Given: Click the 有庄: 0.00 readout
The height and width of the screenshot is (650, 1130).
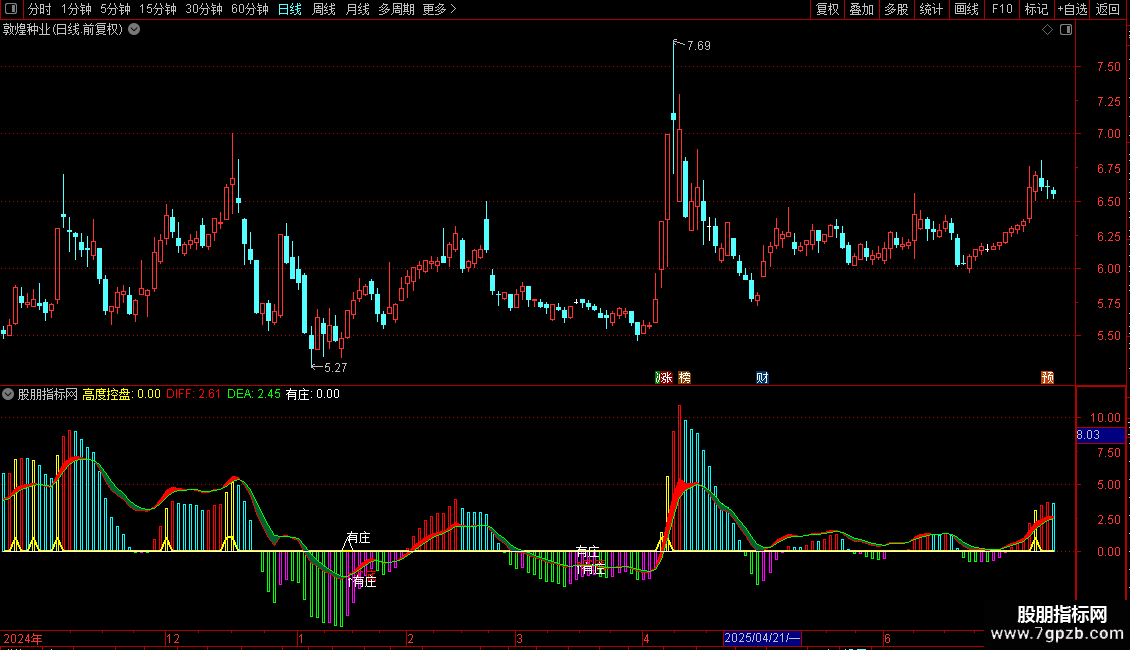Looking at the screenshot, I should click(312, 394).
